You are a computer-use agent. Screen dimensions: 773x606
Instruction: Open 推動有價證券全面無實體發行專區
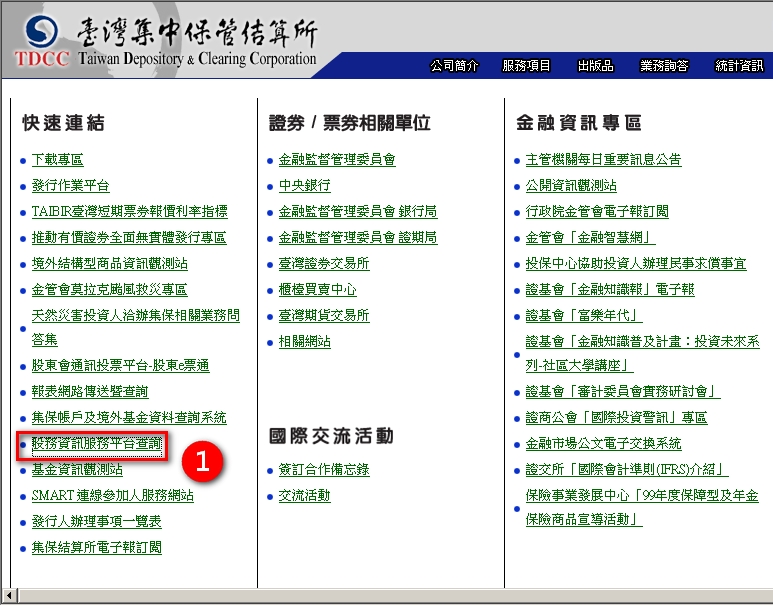129,238
